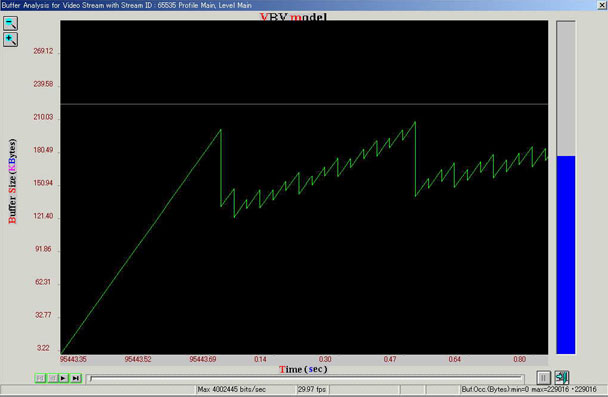Click the first green sawtooth peak
608x397 pixels.
tap(221, 129)
